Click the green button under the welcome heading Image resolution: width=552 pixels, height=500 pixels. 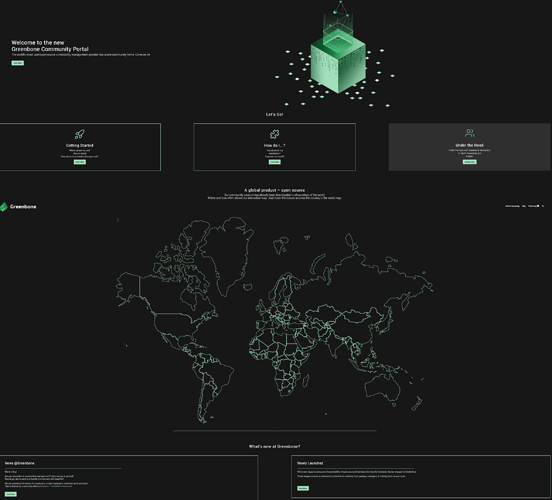coord(18,63)
